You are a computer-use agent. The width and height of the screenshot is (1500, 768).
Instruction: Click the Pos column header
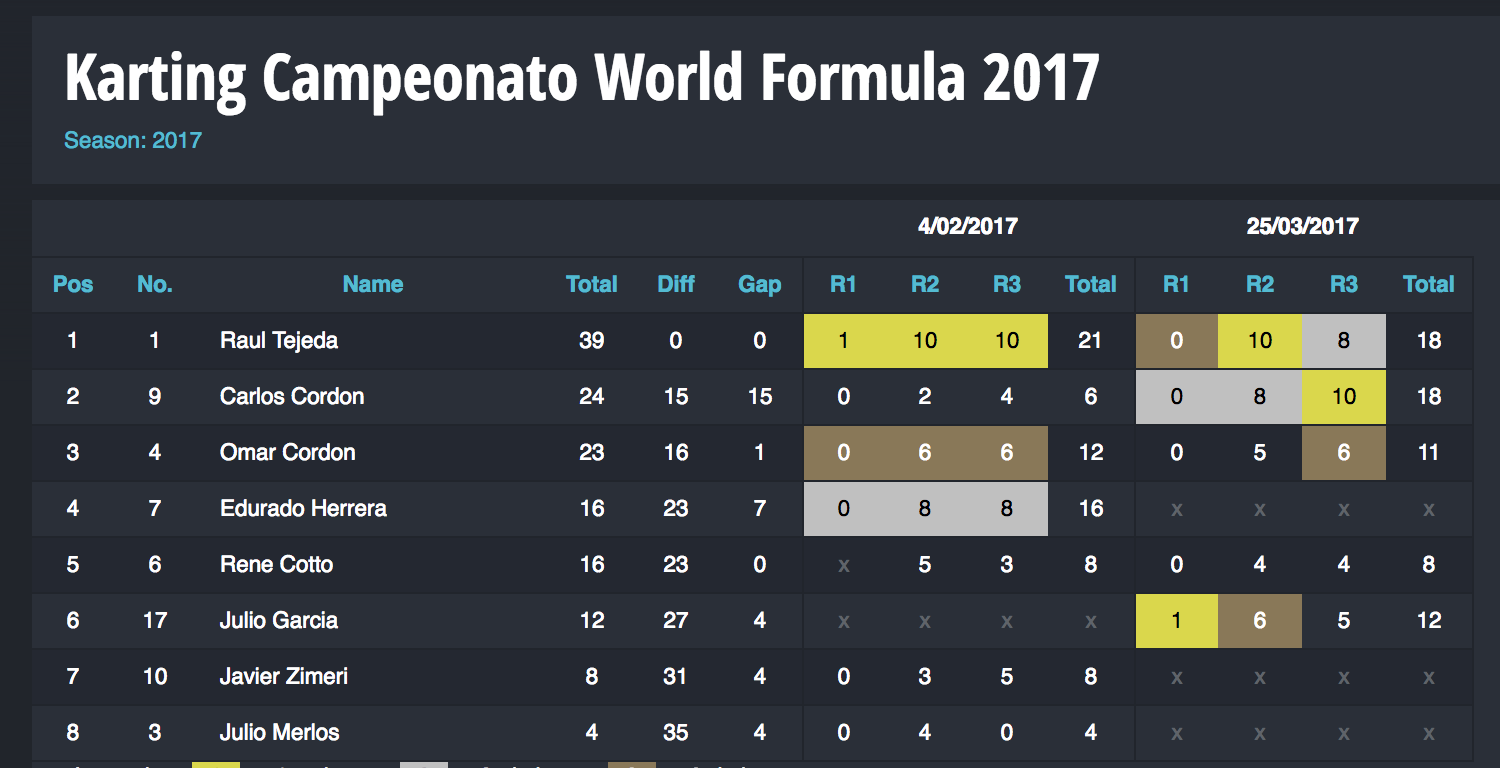coord(73,284)
